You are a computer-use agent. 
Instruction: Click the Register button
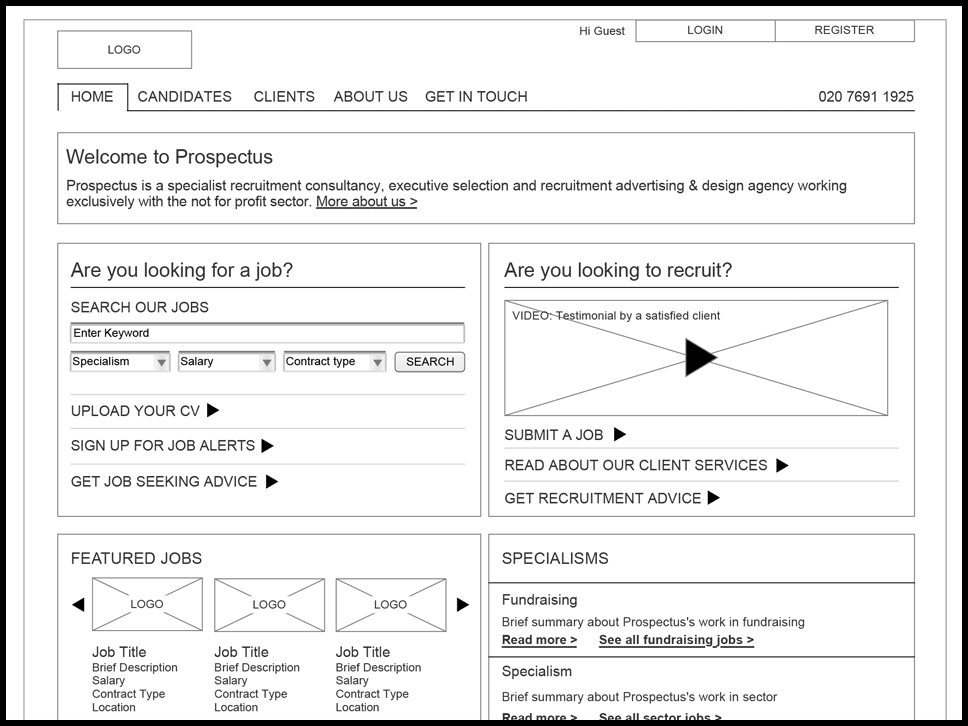click(845, 30)
